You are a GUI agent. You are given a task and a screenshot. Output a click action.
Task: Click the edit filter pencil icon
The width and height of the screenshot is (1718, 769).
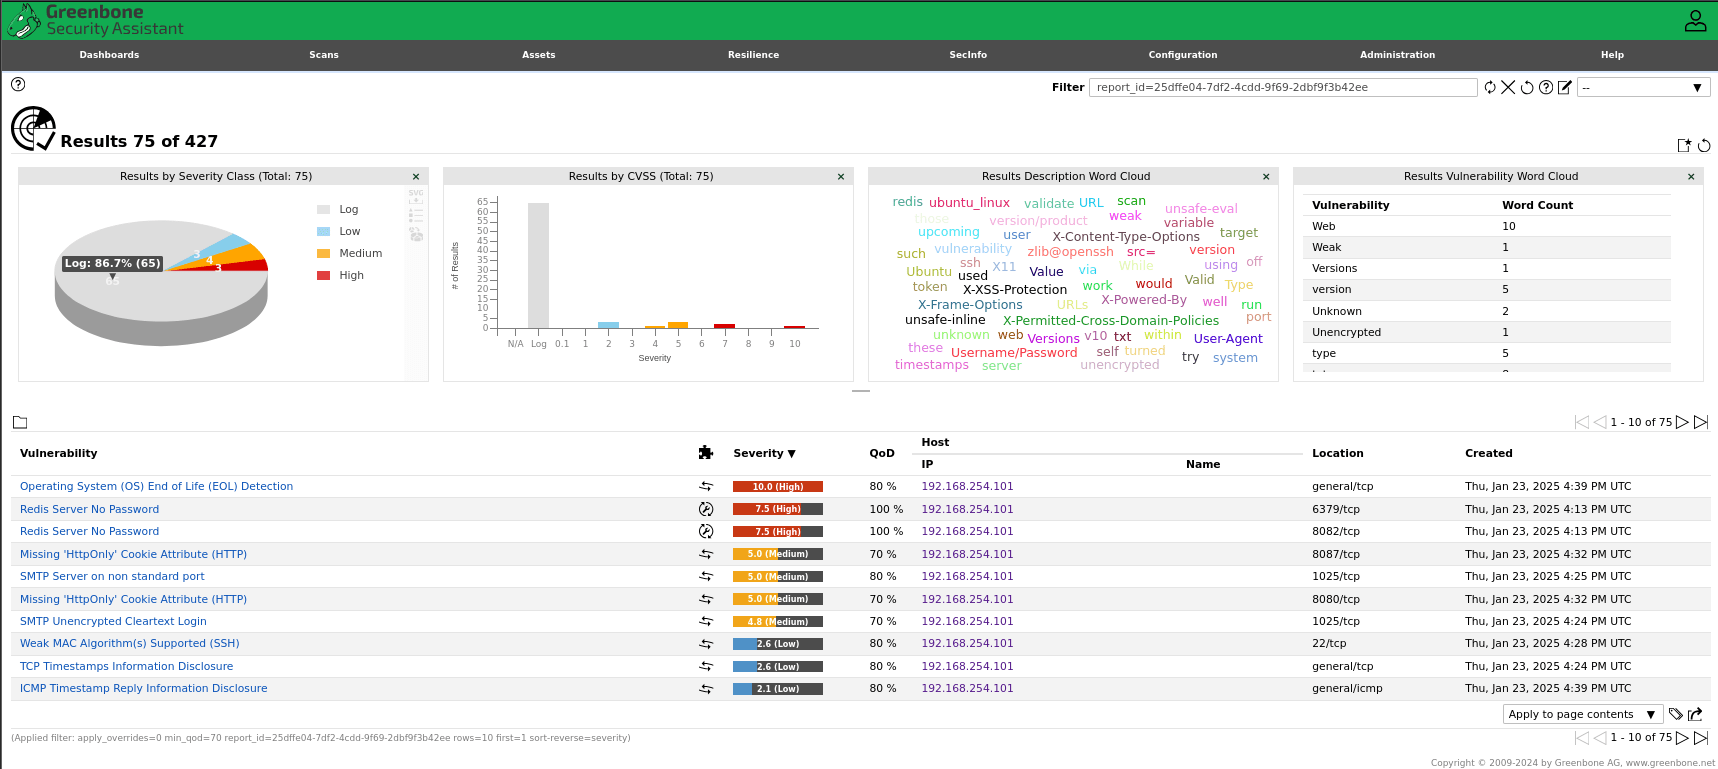pos(1565,87)
